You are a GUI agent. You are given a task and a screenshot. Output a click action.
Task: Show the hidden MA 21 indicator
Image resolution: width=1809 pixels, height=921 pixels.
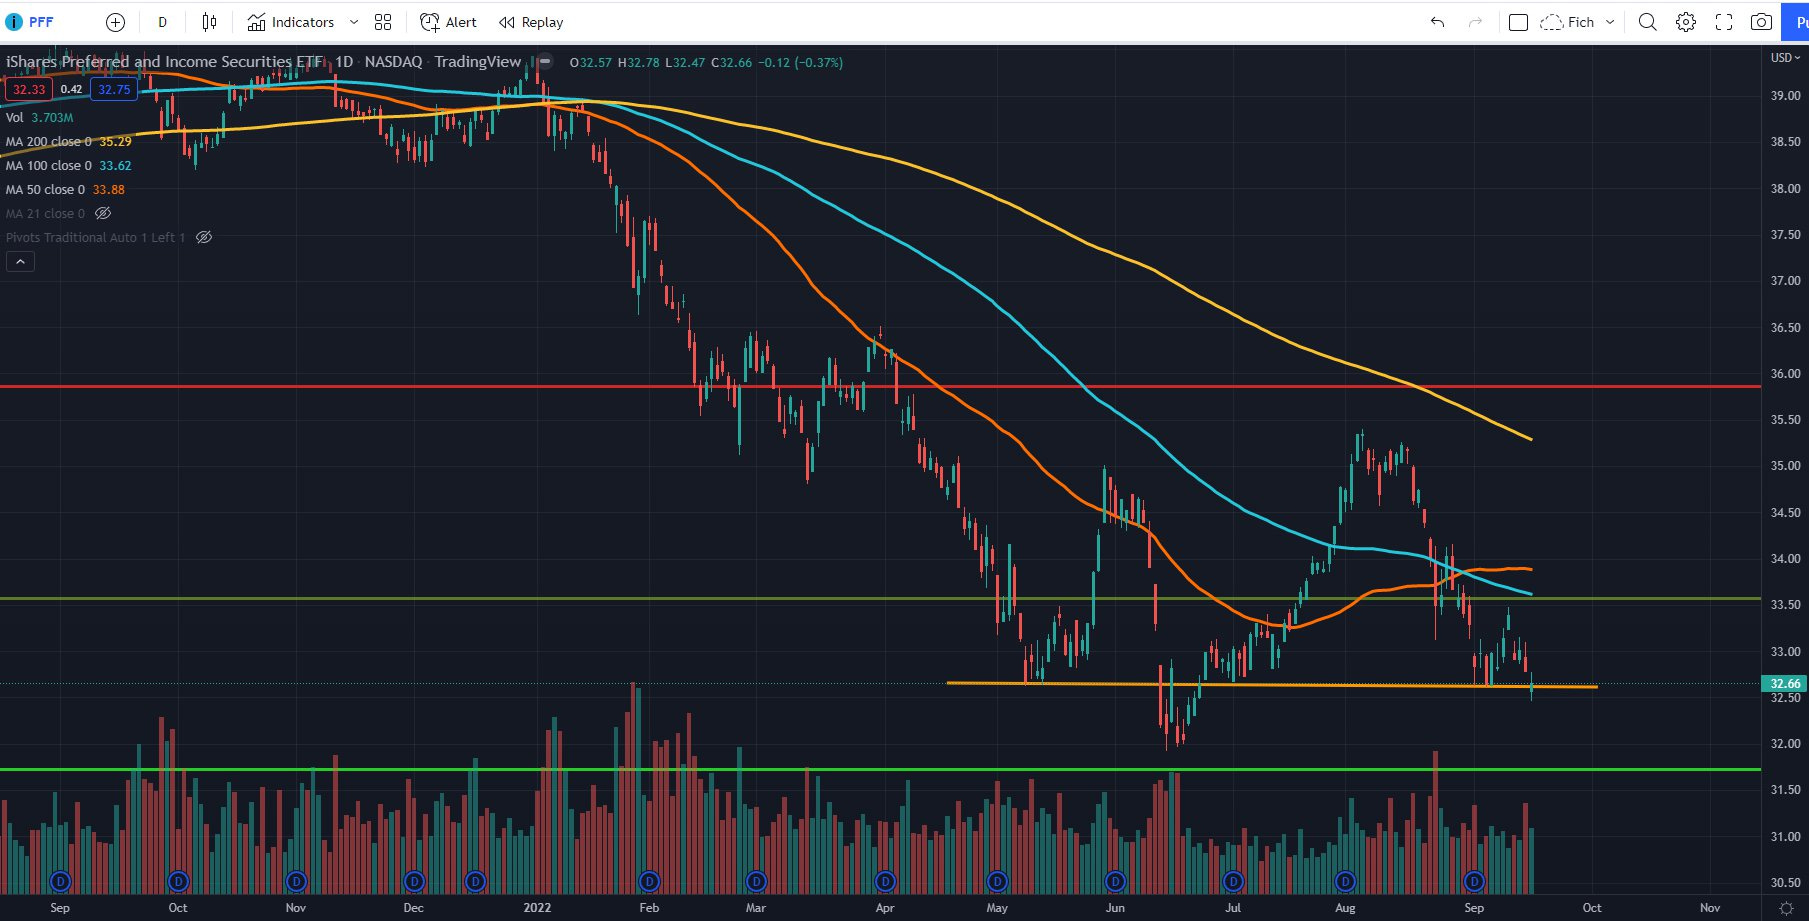(103, 213)
